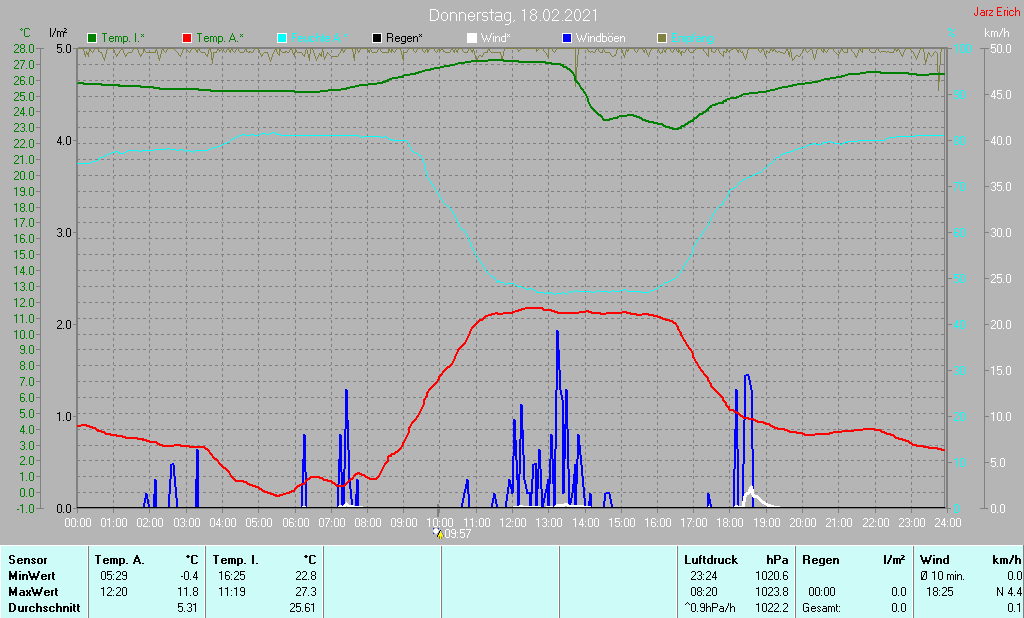Image resolution: width=1024 pixels, height=618 pixels.
Task: Click the '09:57' time label below axis
Action: (x=458, y=534)
